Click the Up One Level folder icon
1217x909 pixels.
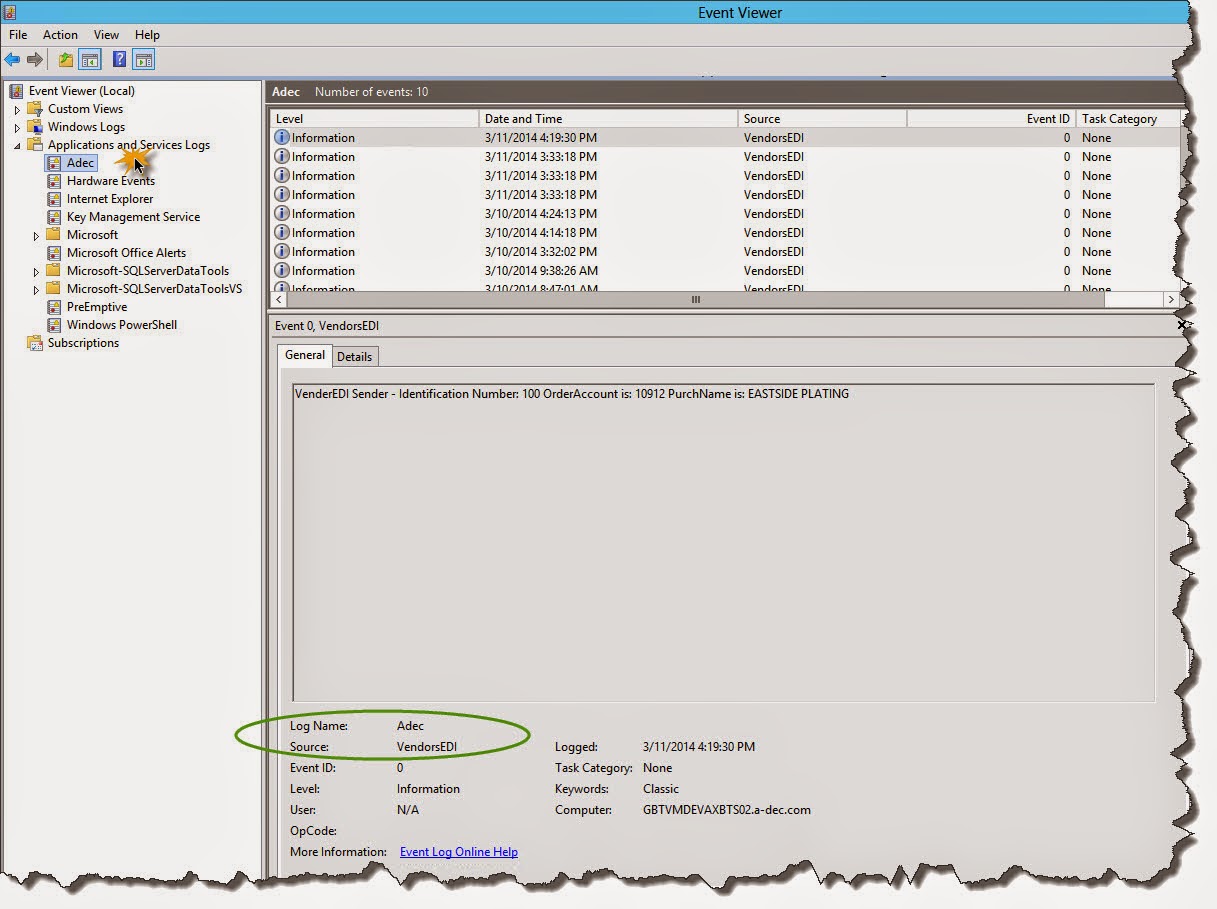[x=66, y=60]
